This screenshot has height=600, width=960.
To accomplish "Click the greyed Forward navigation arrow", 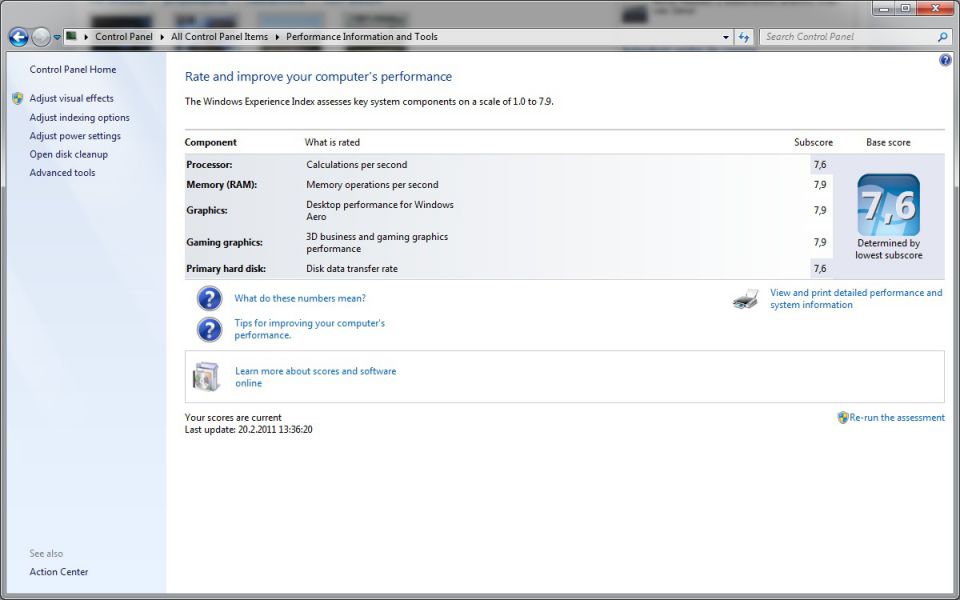I will (40, 37).
